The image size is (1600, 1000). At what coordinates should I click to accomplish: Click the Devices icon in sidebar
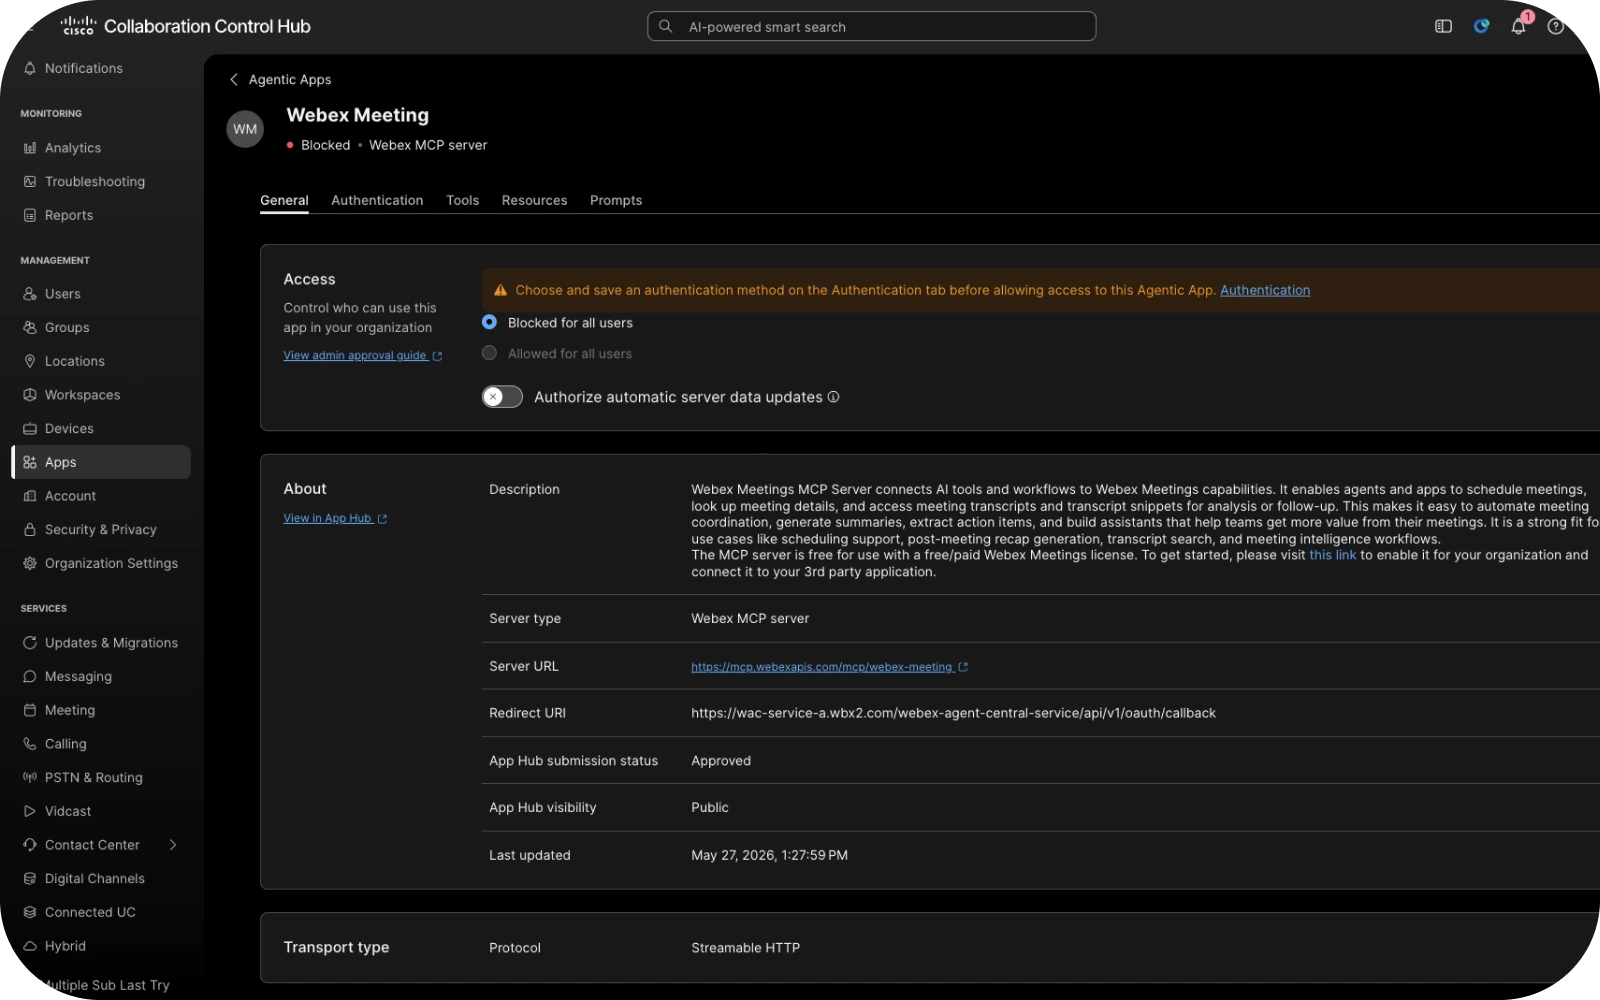30,428
